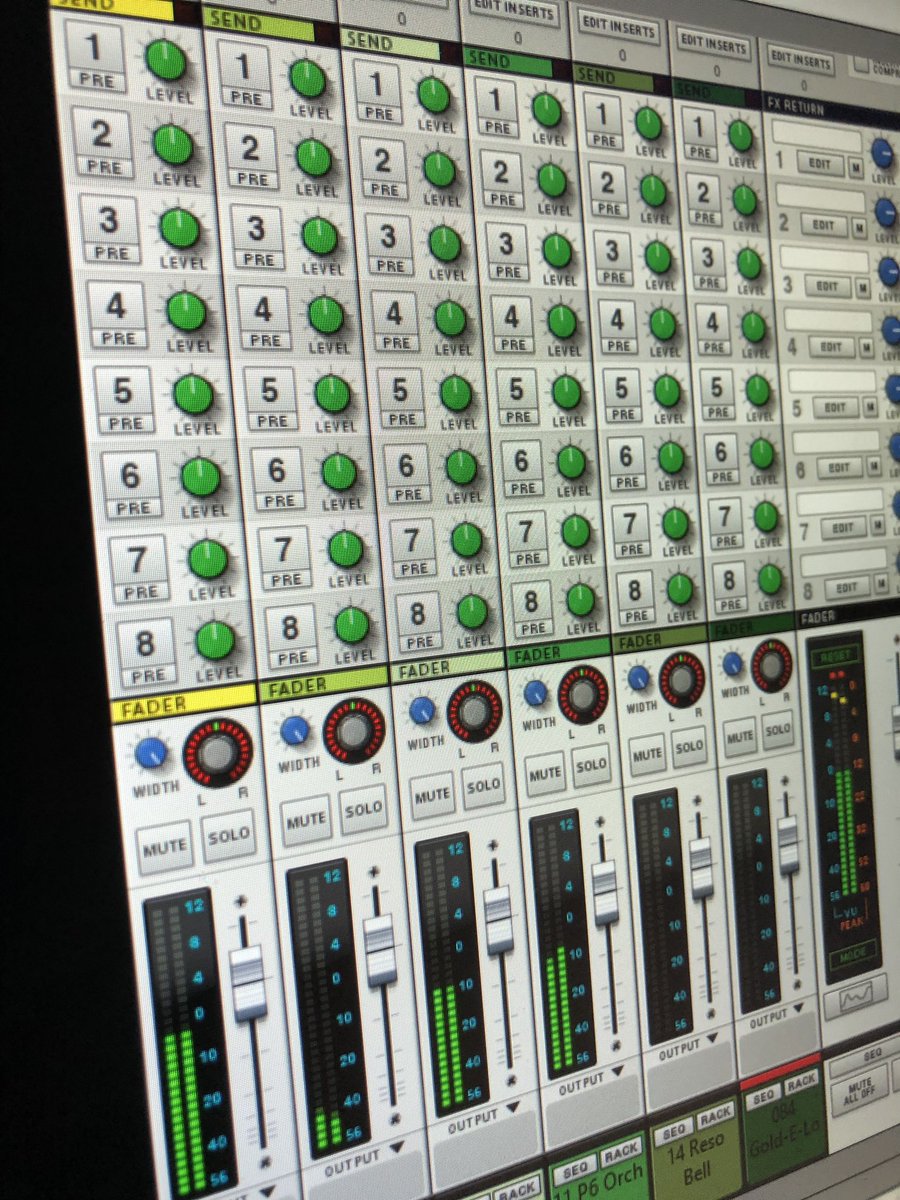Click the MUTE ALL OFF button
This screenshot has width=900, height=1200.
[858, 1089]
